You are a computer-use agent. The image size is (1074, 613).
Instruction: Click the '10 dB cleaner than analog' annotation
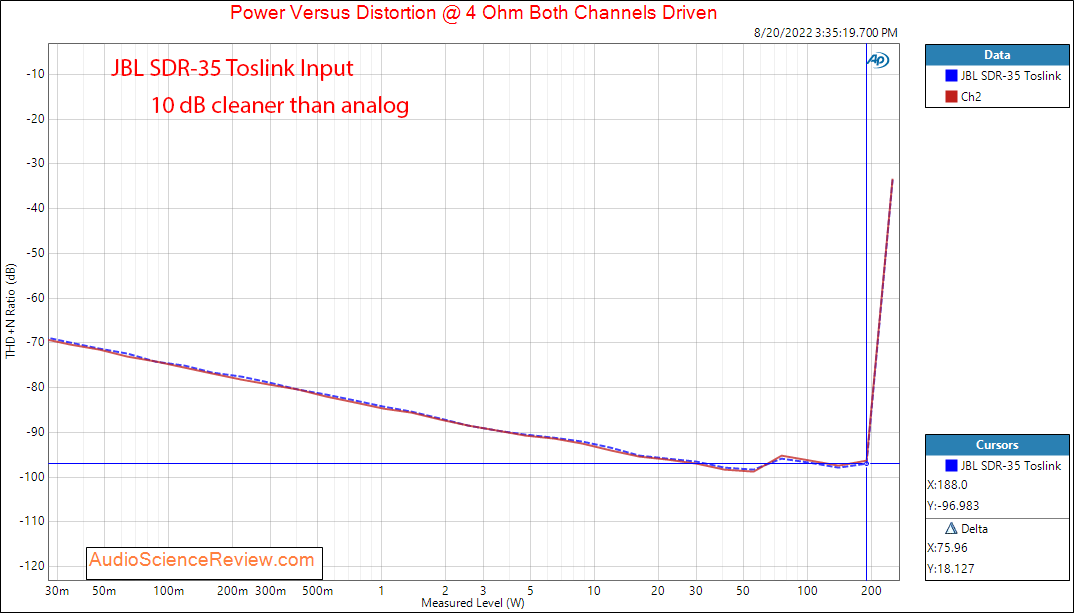(x=281, y=105)
